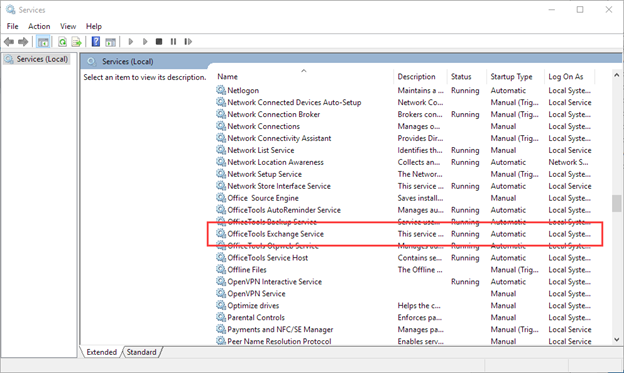Click the Network S... log on value
This screenshot has height=373, width=624.
pyautogui.click(x=568, y=162)
